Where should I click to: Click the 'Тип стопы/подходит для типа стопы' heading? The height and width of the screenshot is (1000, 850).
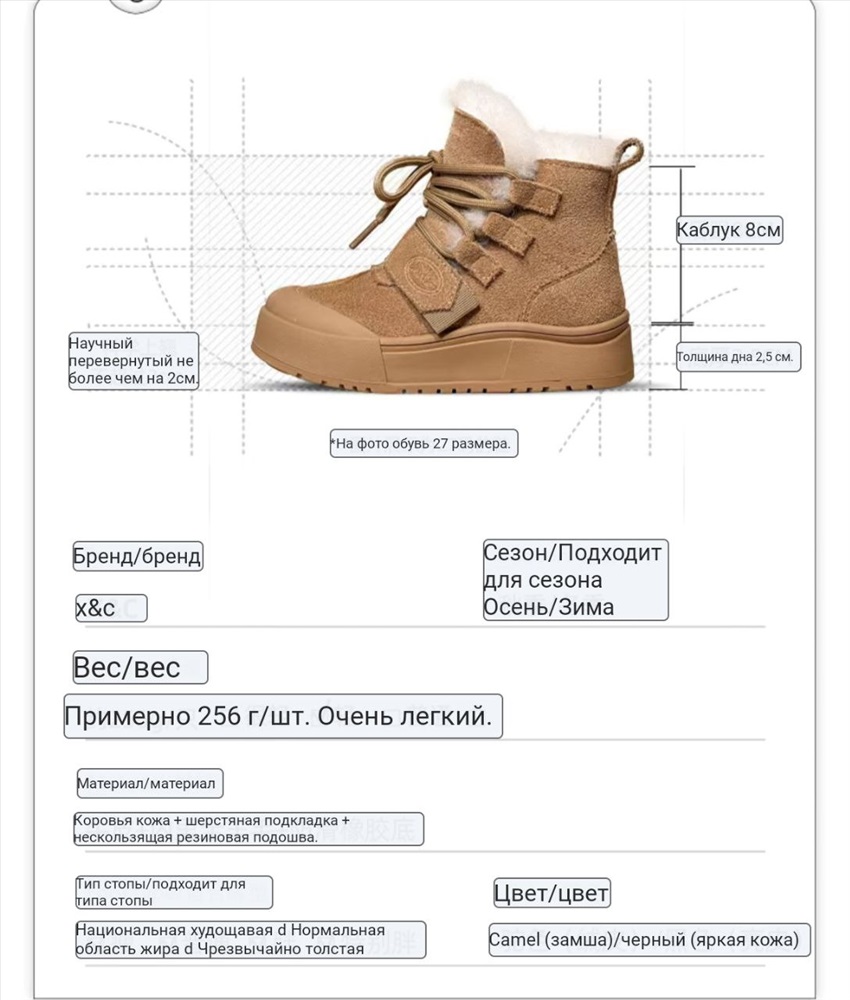pyautogui.click(x=173, y=892)
